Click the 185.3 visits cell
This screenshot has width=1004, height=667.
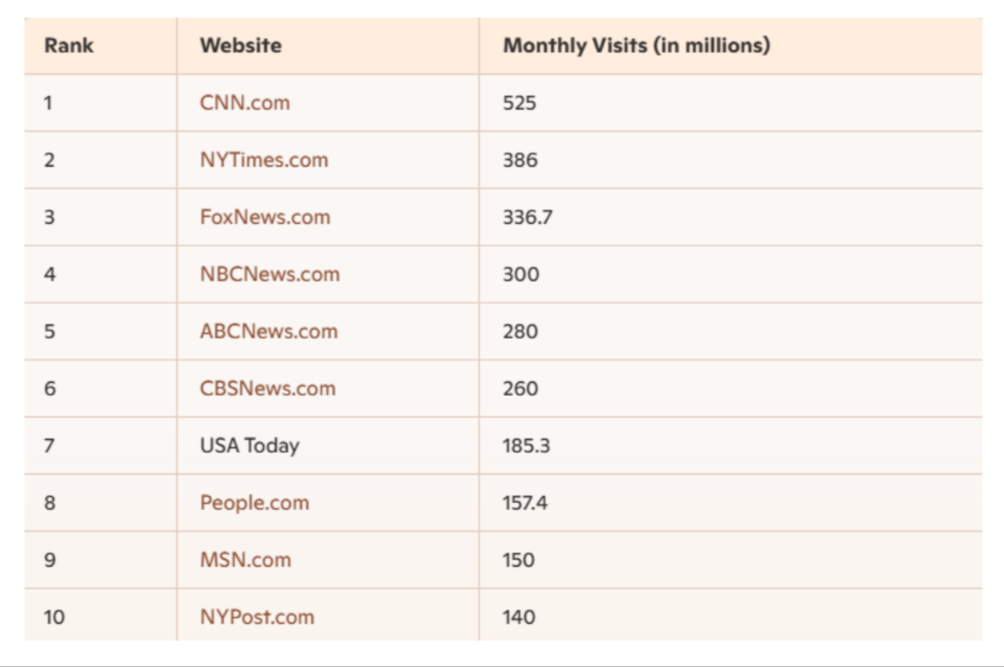point(731,446)
